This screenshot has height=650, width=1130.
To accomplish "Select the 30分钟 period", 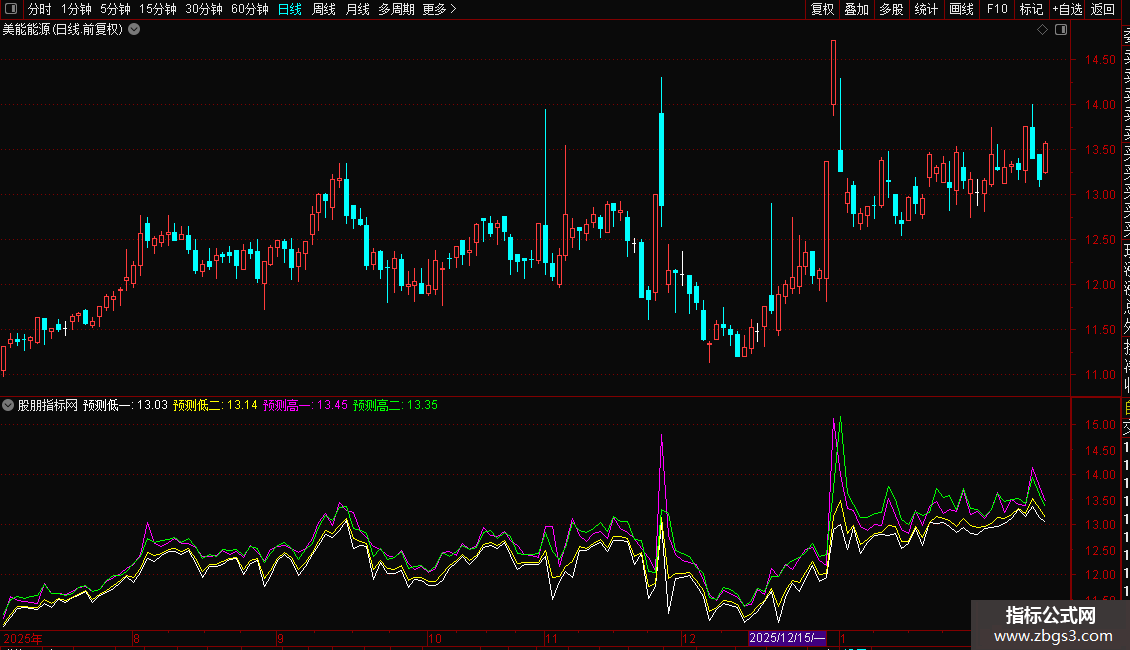I will 204,9.
